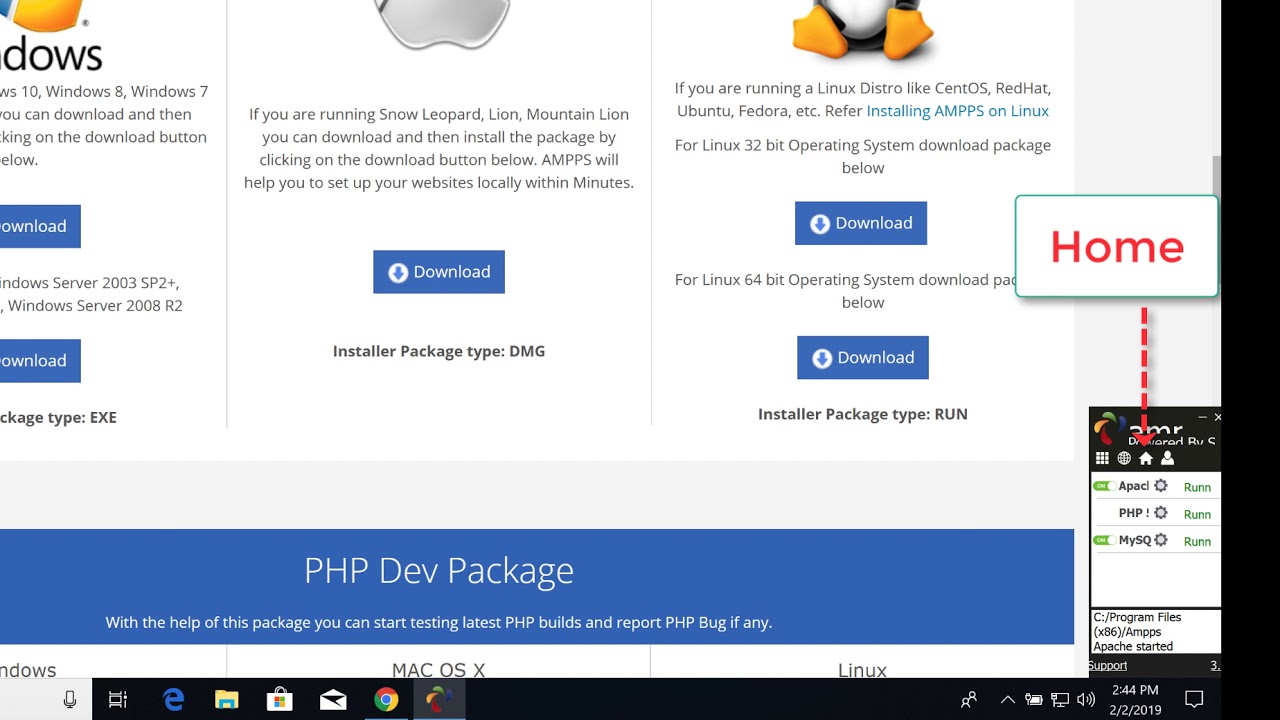Viewport: 1280px width, 720px height.
Task: Open Task View from the taskbar
Action: pyautogui.click(x=118, y=700)
